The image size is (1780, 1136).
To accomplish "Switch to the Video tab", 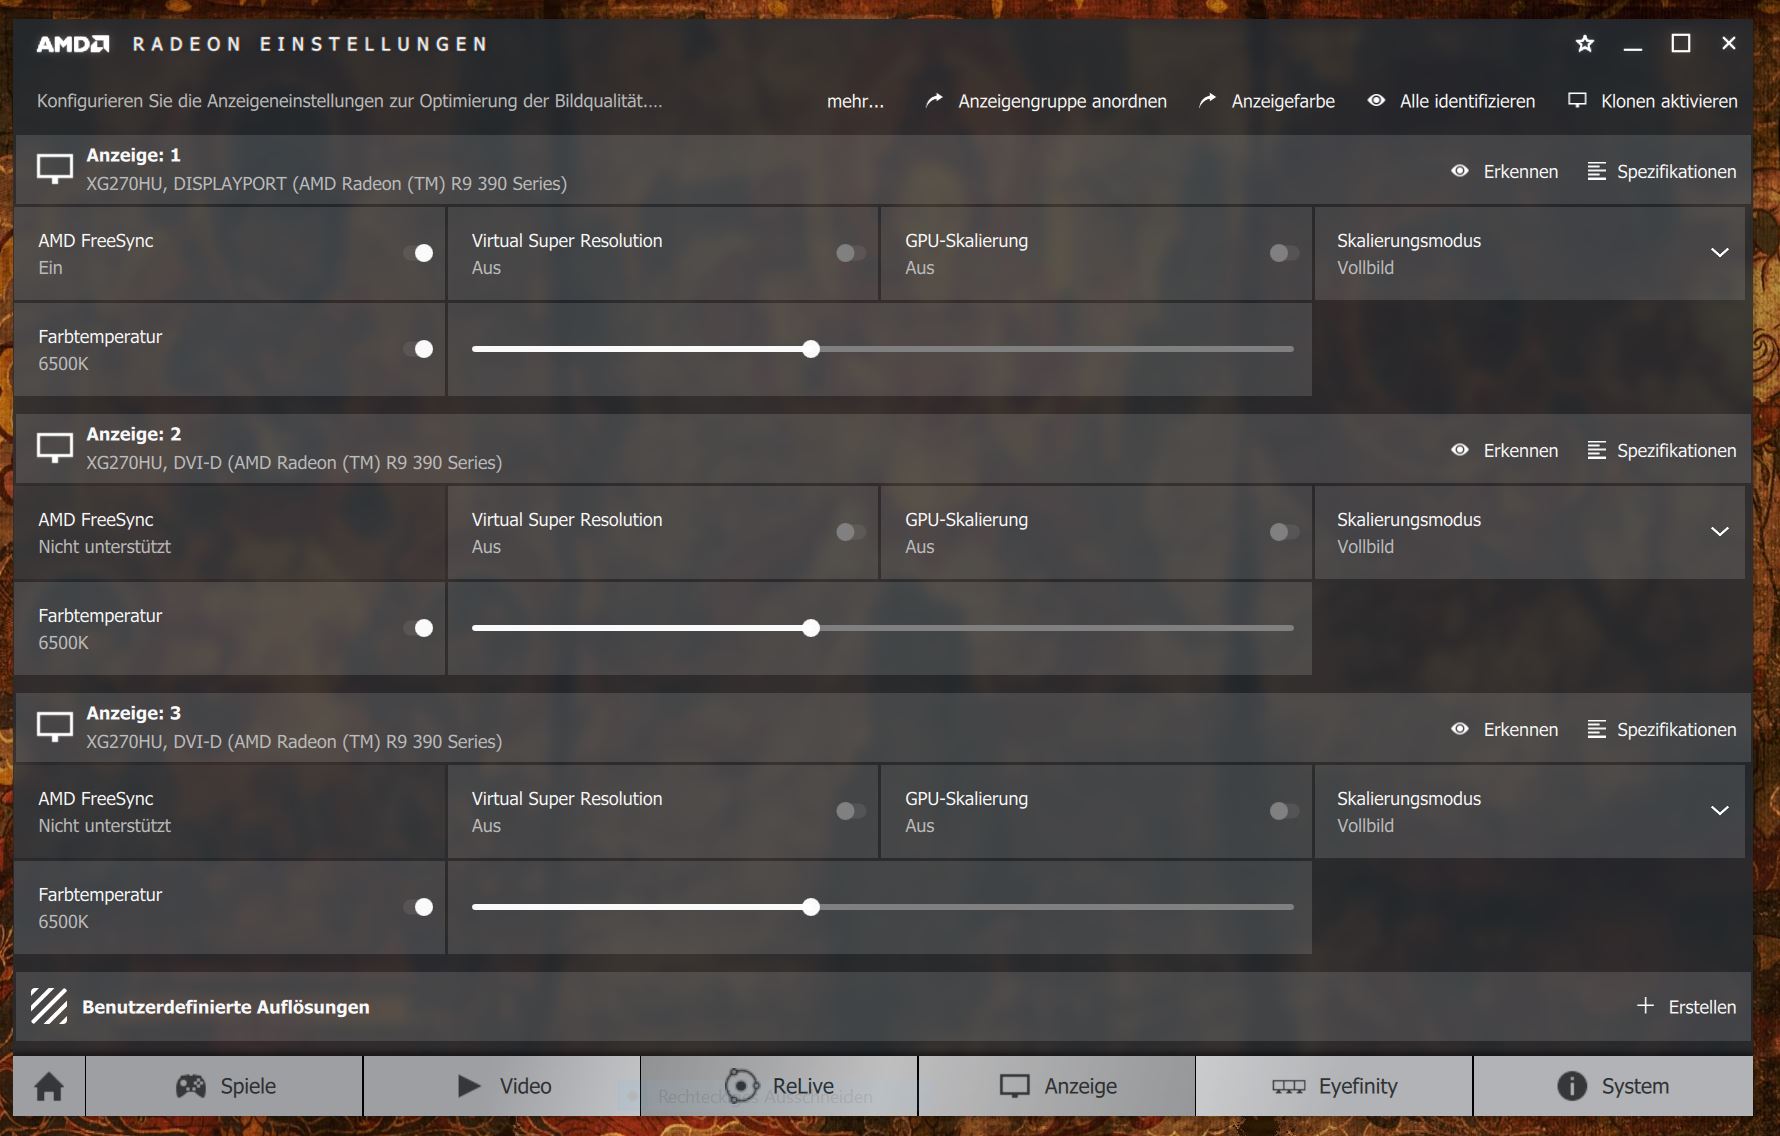I will pos(502,1086).
